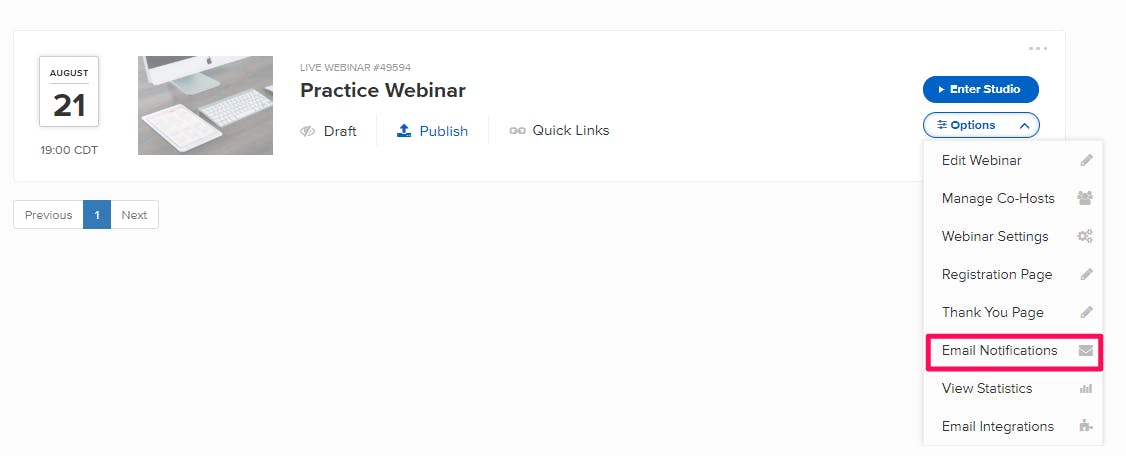Click the chevron arrow on Options button
1126x456 pixels.
tap(1024, 126)
